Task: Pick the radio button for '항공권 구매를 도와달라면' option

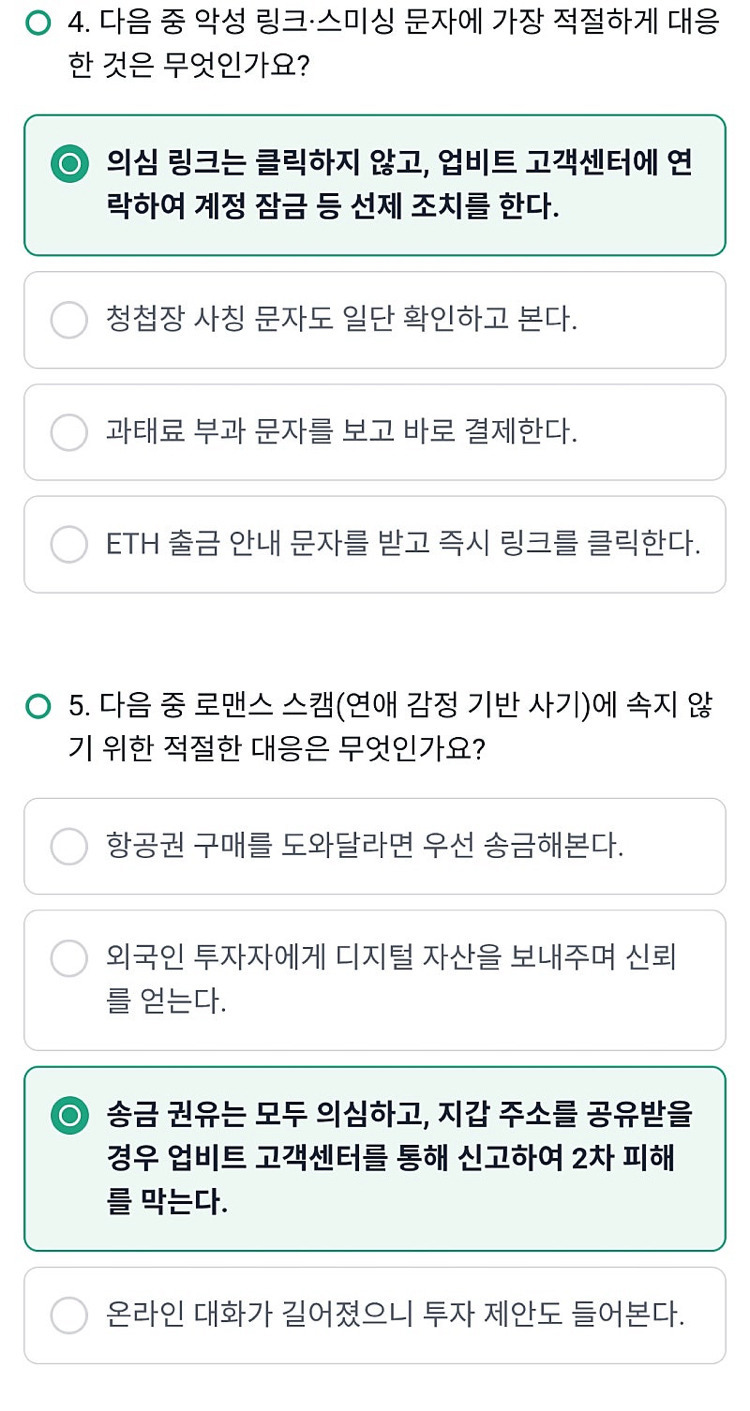Action: coord(69,846)
